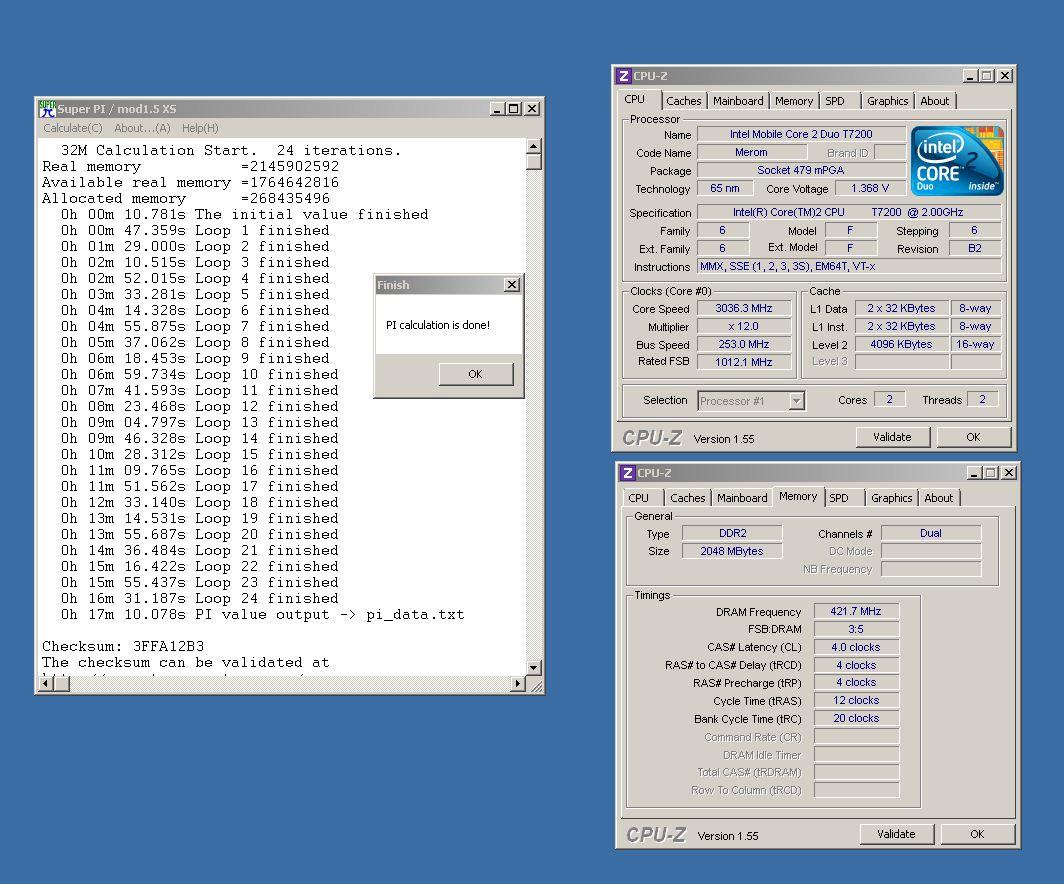This screenshot has width=1064, height=884.
Task: Click the Name field 'Intel Mobile Core 2 Duo T7200'
Action: pyautogui.click(x=801, y=134)
